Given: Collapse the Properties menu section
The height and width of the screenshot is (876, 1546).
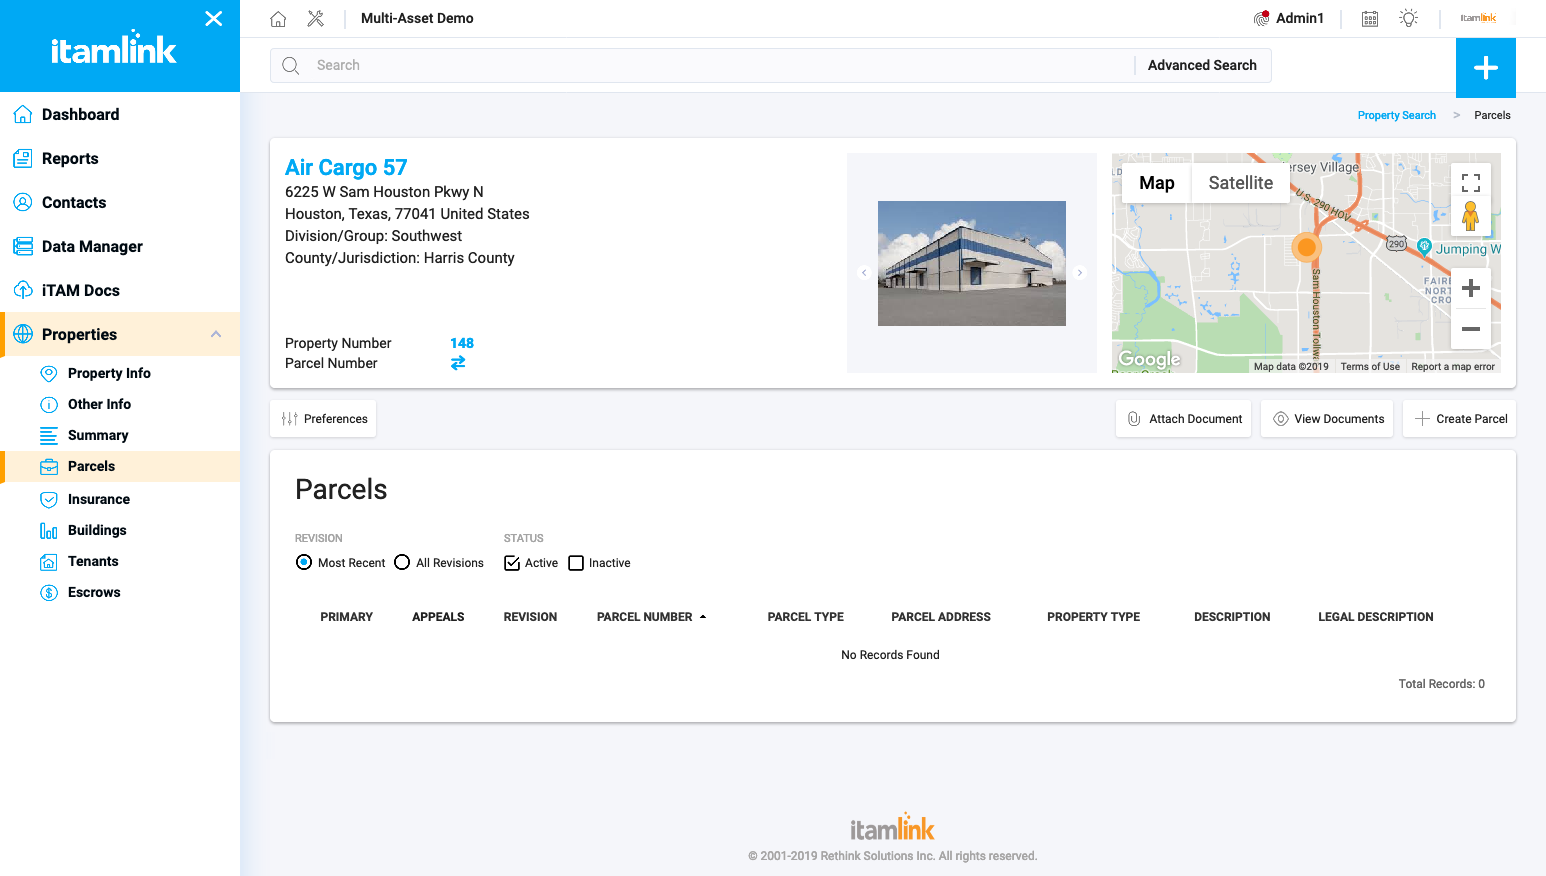Looking at the screenshot, I should tap(216, 334).
